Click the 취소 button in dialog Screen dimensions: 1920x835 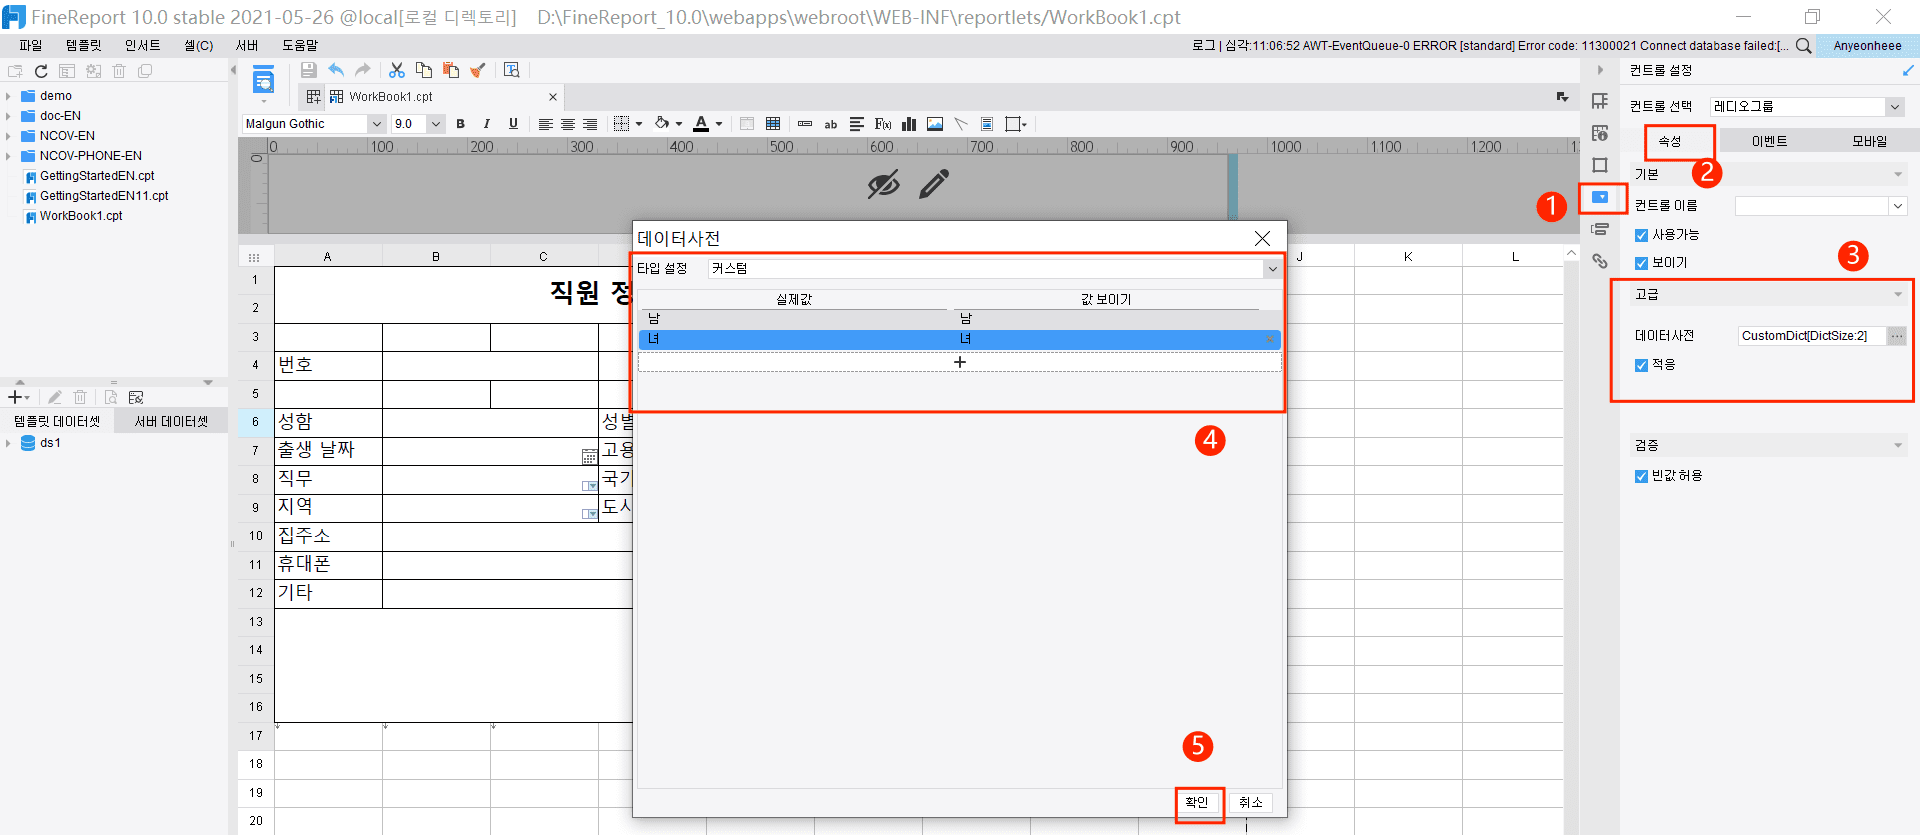pyautogui.click(x=1251, y=802)
